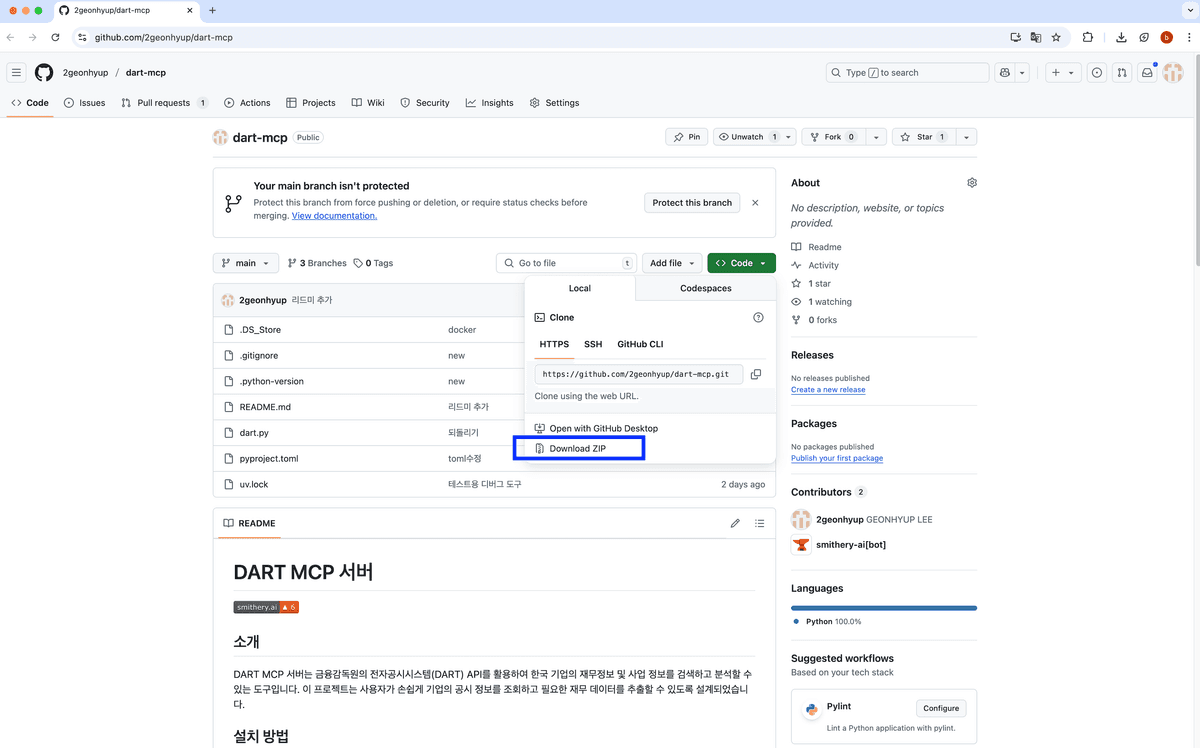Viewport: 1200px width, 748px height.
Task: Pin the dart-mcp repository
Action: [686, 137]
